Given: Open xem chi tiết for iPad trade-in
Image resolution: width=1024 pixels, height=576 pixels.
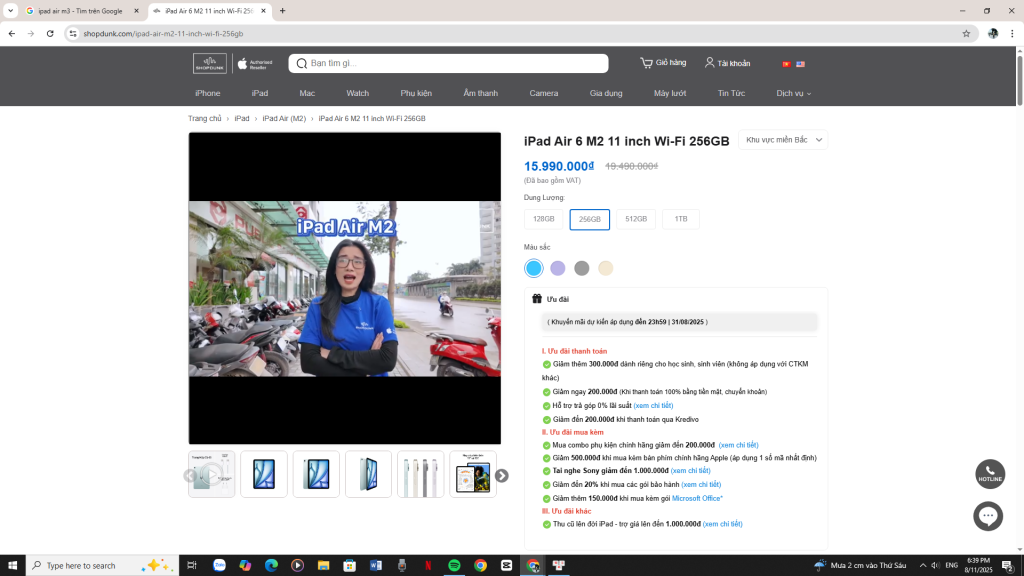Looking at the screenshot, I should coord(722,524).
